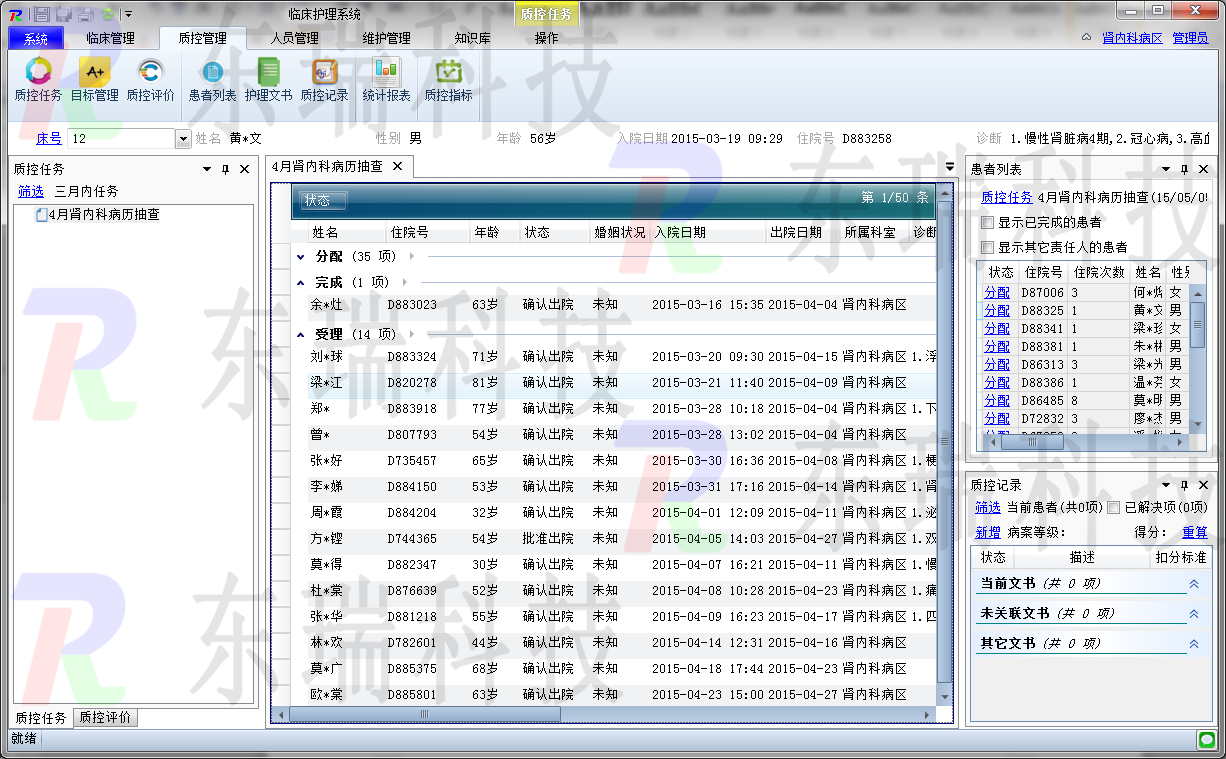Open the 患者列表 ribbon tool
The width and height of the screenshot is (1226, 759).
[x=212, y=80]
